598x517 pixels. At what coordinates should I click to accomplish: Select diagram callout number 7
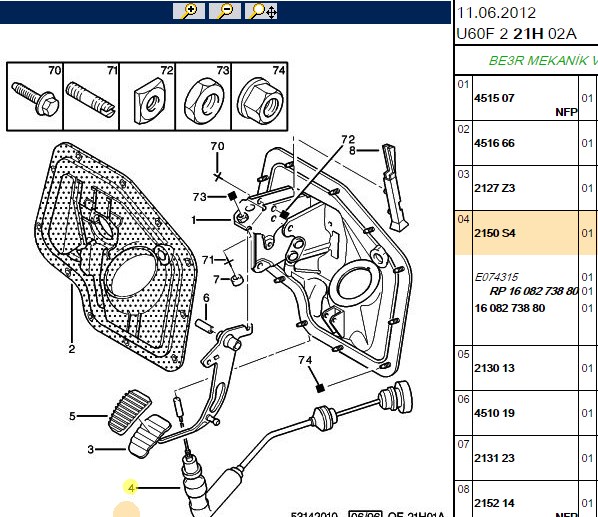tap(216, 279)
